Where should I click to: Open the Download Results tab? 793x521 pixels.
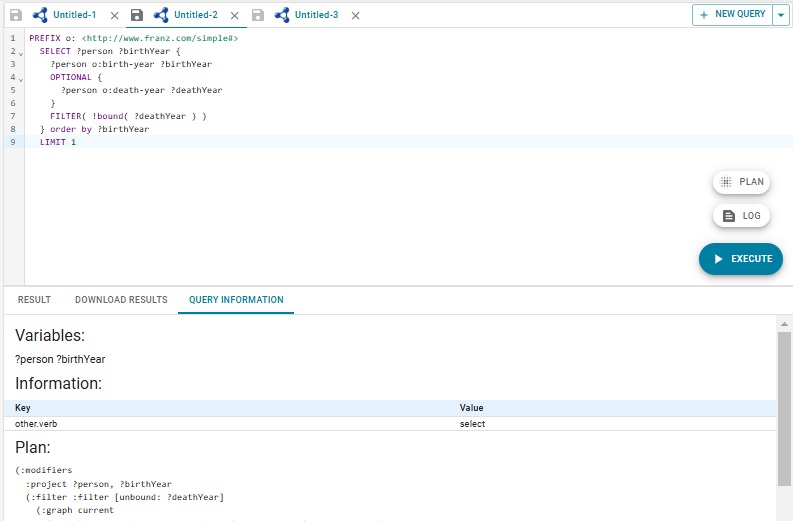pyautogui.click(x=121, y=300)
